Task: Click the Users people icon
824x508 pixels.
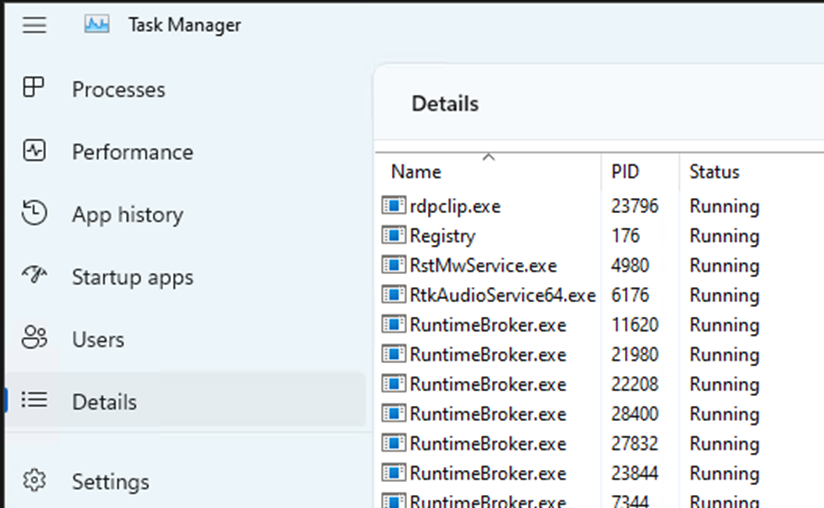Action: pyautogui.click(x=35, y=339)
